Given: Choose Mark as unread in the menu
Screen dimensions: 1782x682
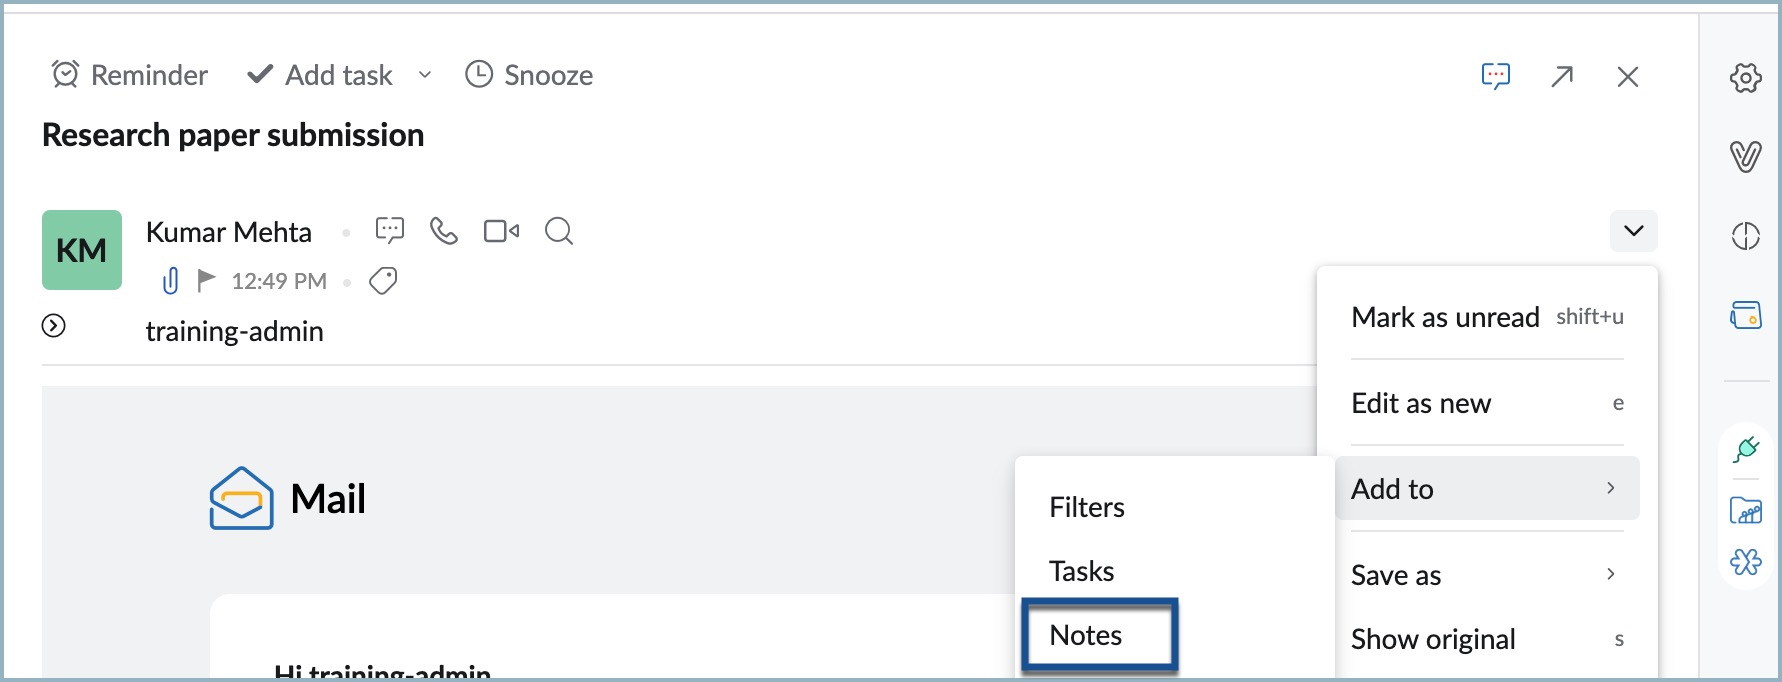Looking at the screenshot, I should pyautogui.click(x=1445, y=317).
